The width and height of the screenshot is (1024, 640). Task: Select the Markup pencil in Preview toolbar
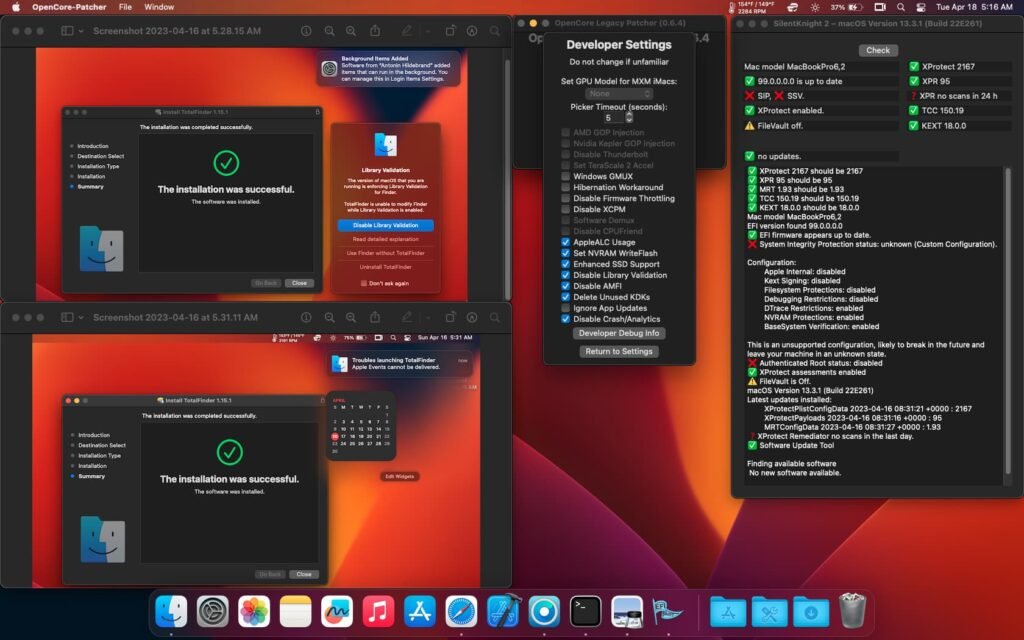pos(408,31)
